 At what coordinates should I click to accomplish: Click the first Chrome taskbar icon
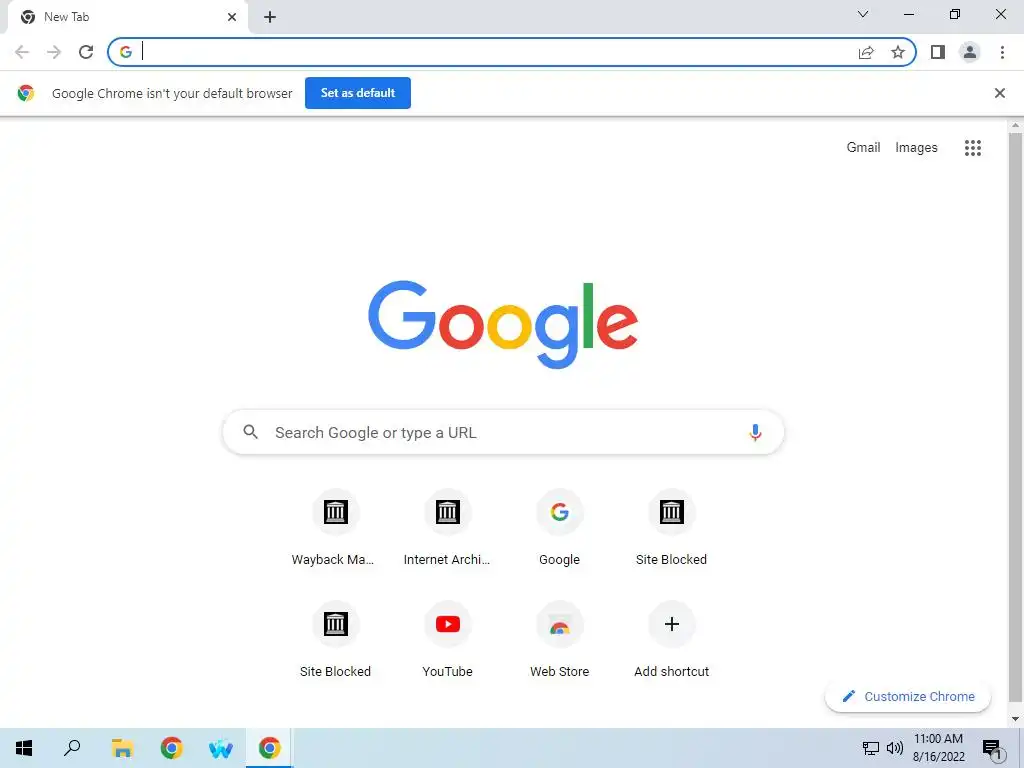[172, 748]
